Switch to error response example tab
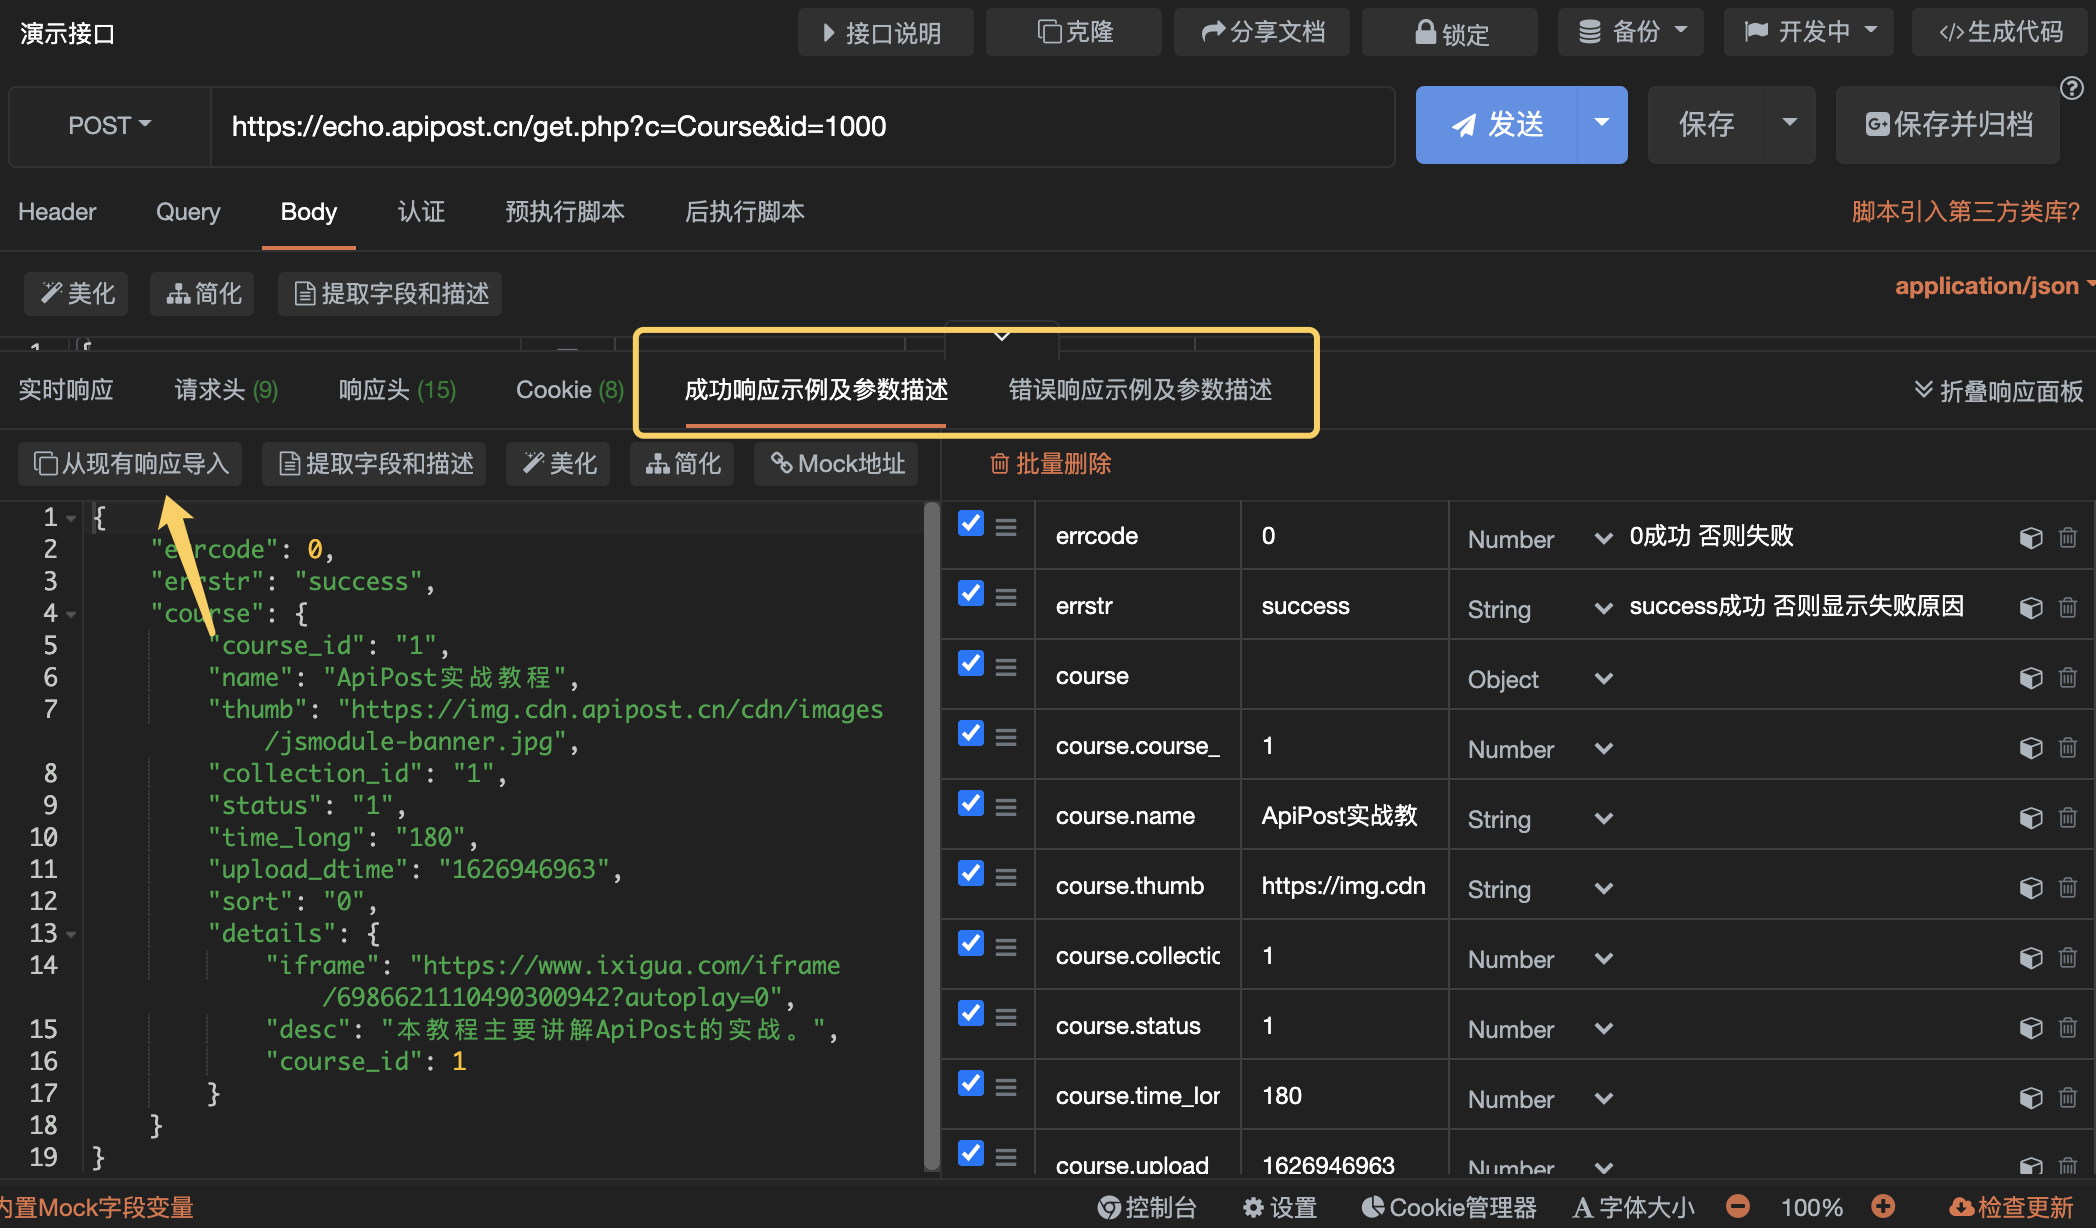Image resolution: width=2096 pixels, height=1228 pixels. coord(1140,390)
